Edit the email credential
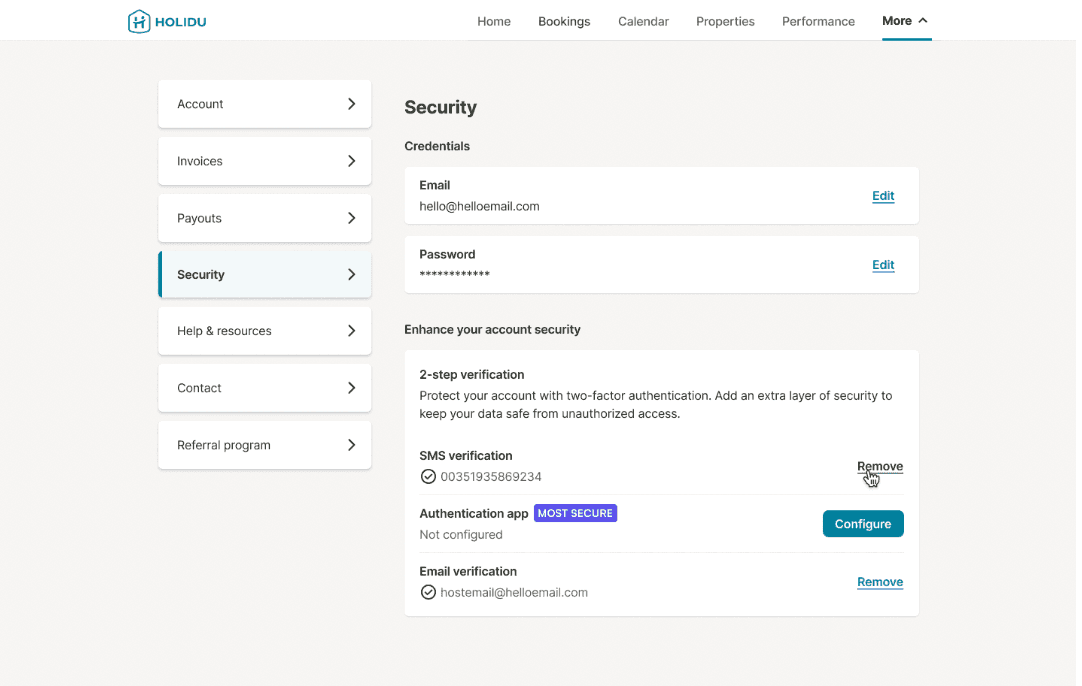The width and height of the screenshot is (1082, 686). (883, 196)
